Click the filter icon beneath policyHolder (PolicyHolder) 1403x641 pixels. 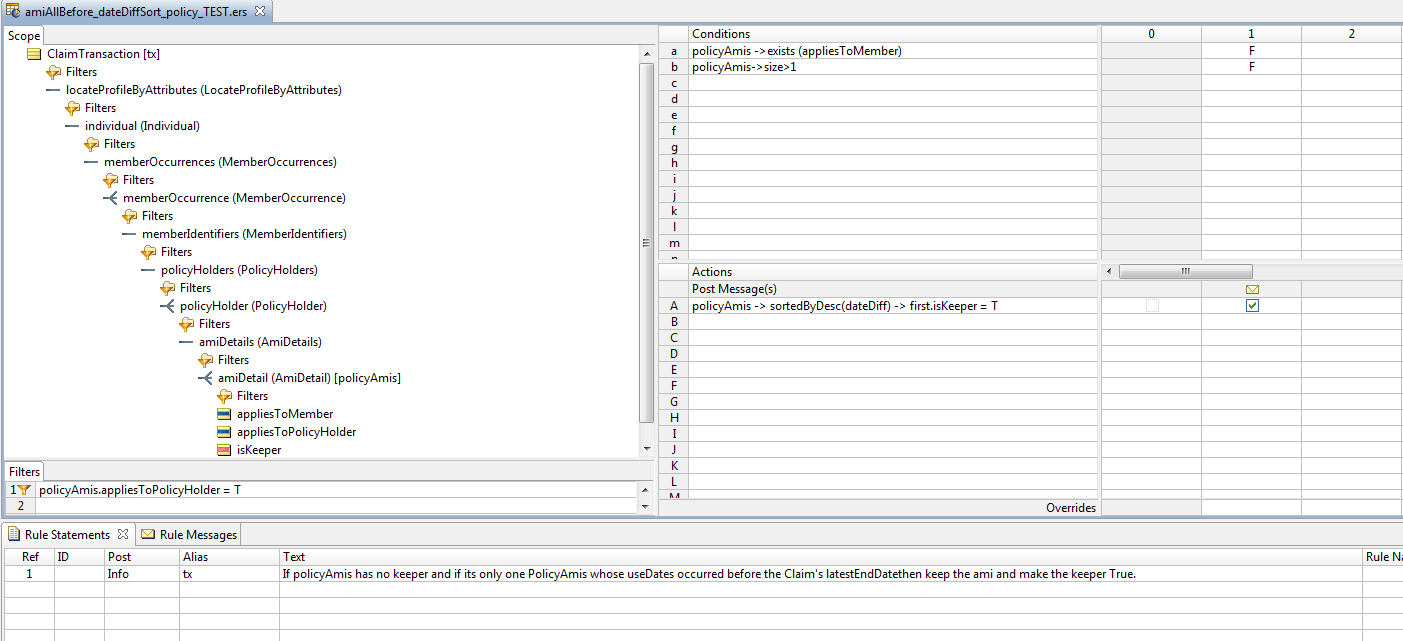187,324
